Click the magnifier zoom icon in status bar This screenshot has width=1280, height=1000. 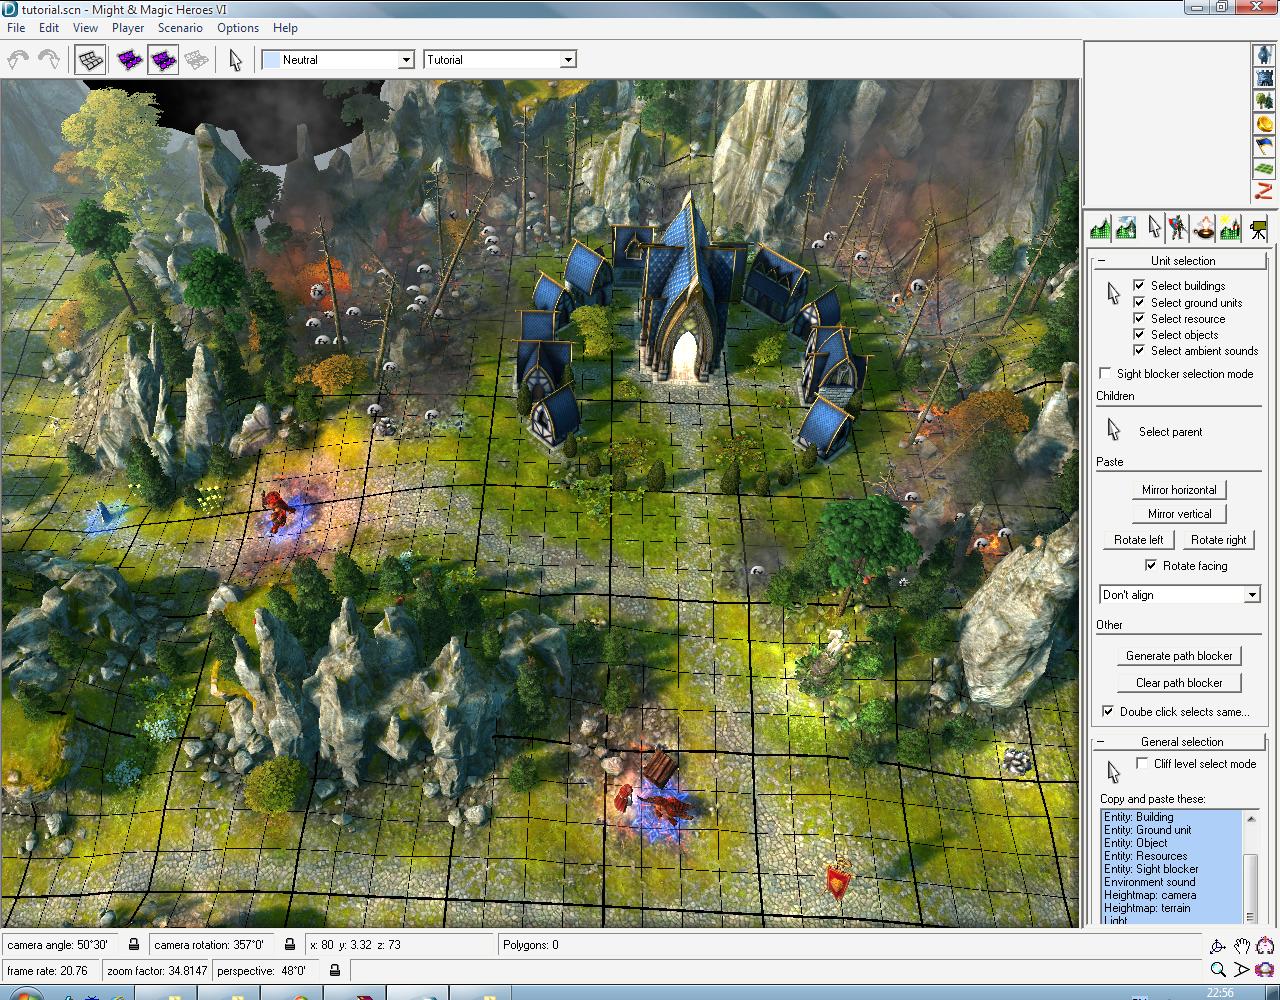(x=1217, y=969)
